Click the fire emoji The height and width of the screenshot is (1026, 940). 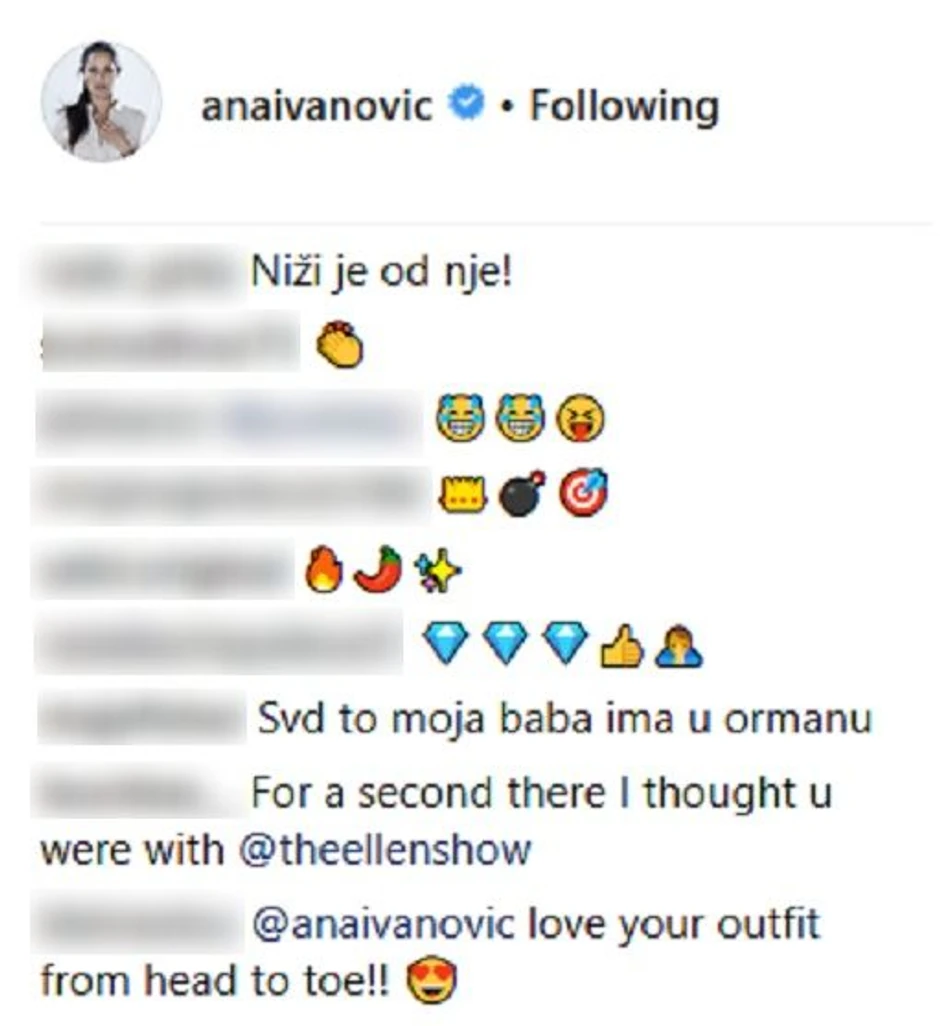pos(324,569)
